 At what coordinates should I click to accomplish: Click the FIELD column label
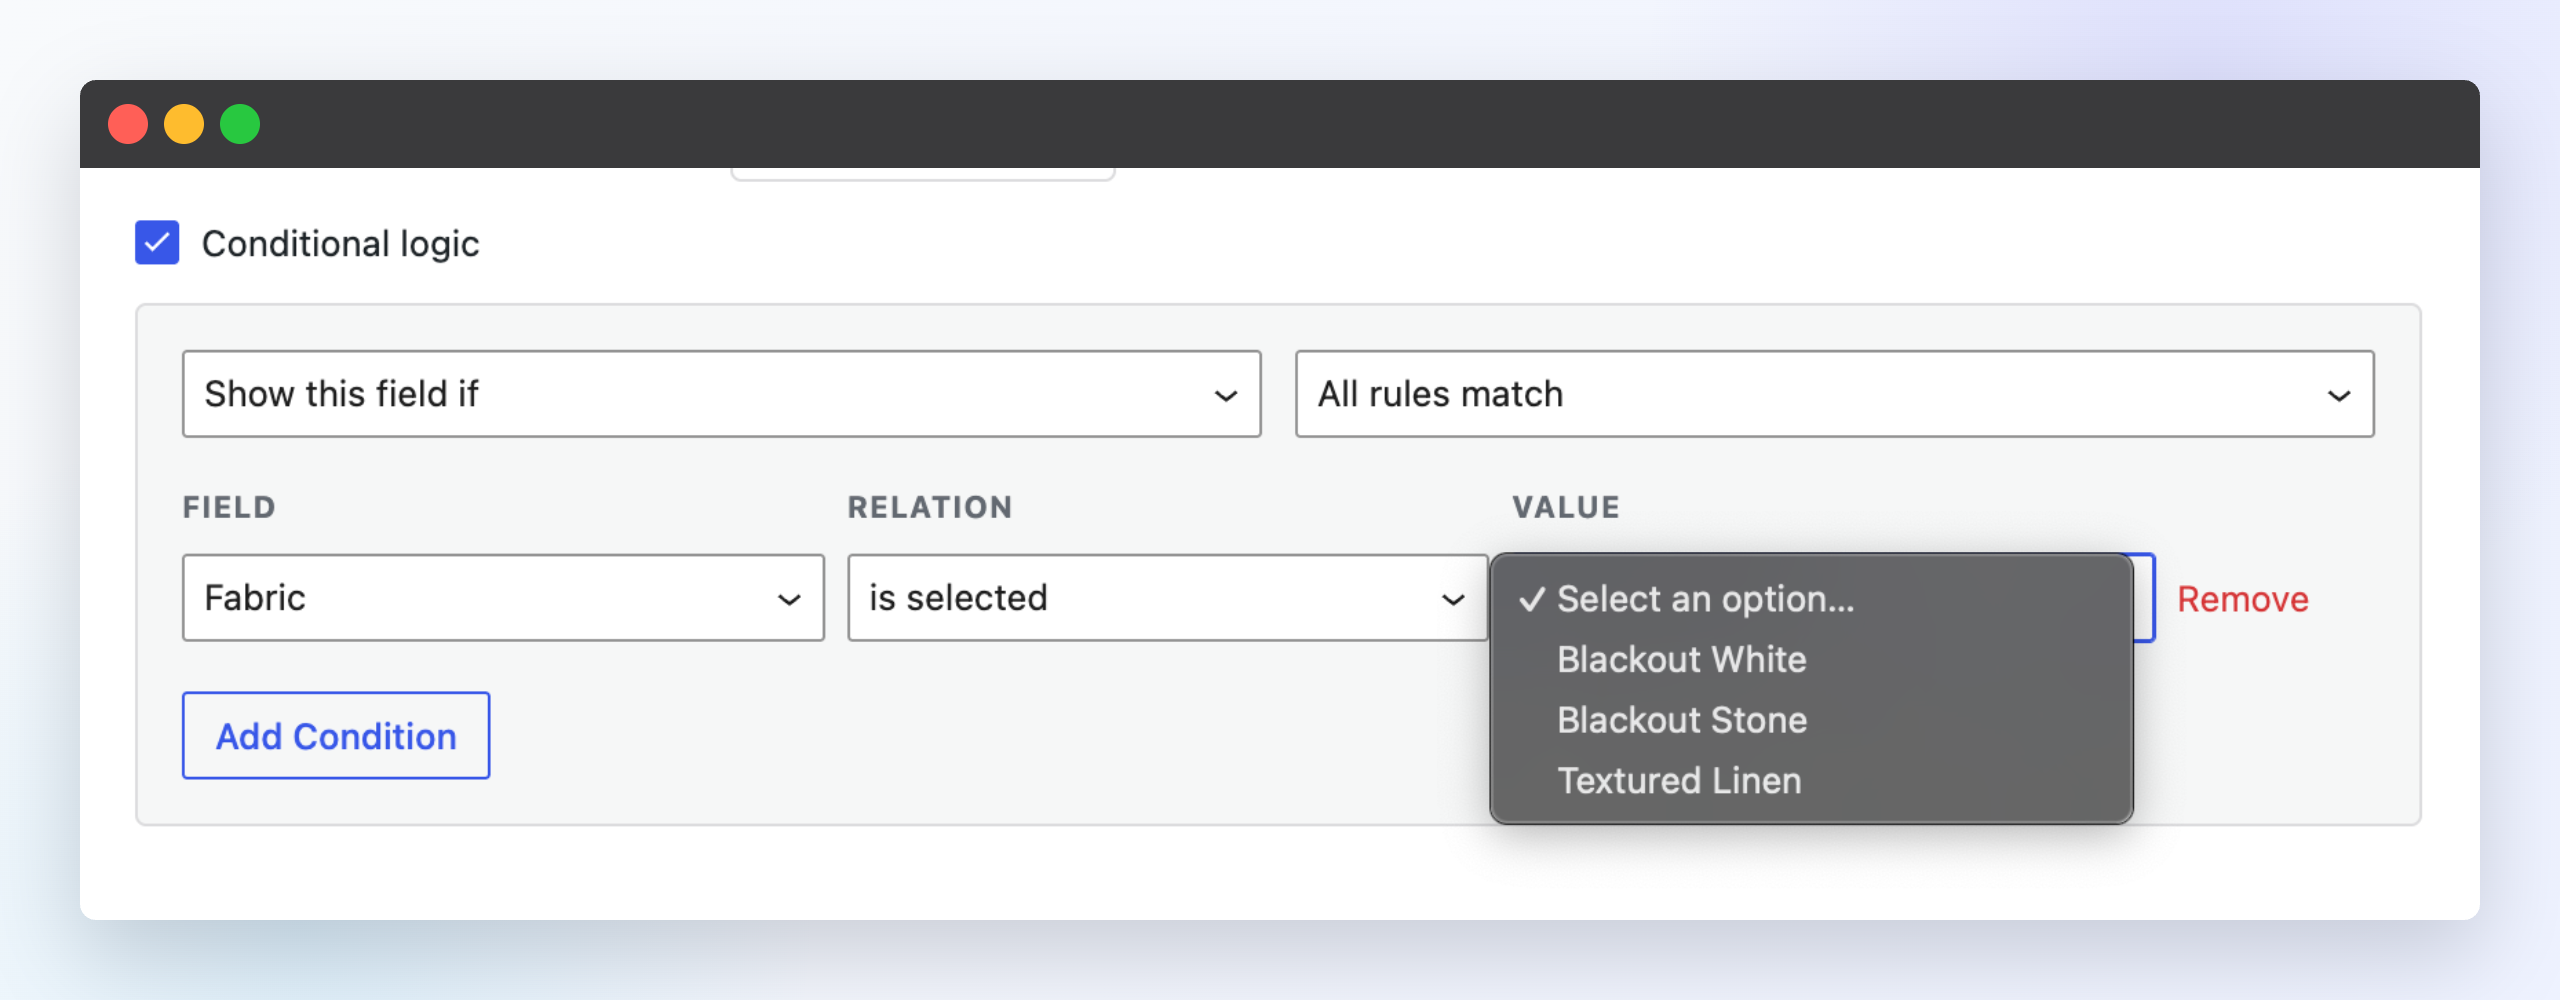click(229, 507)
